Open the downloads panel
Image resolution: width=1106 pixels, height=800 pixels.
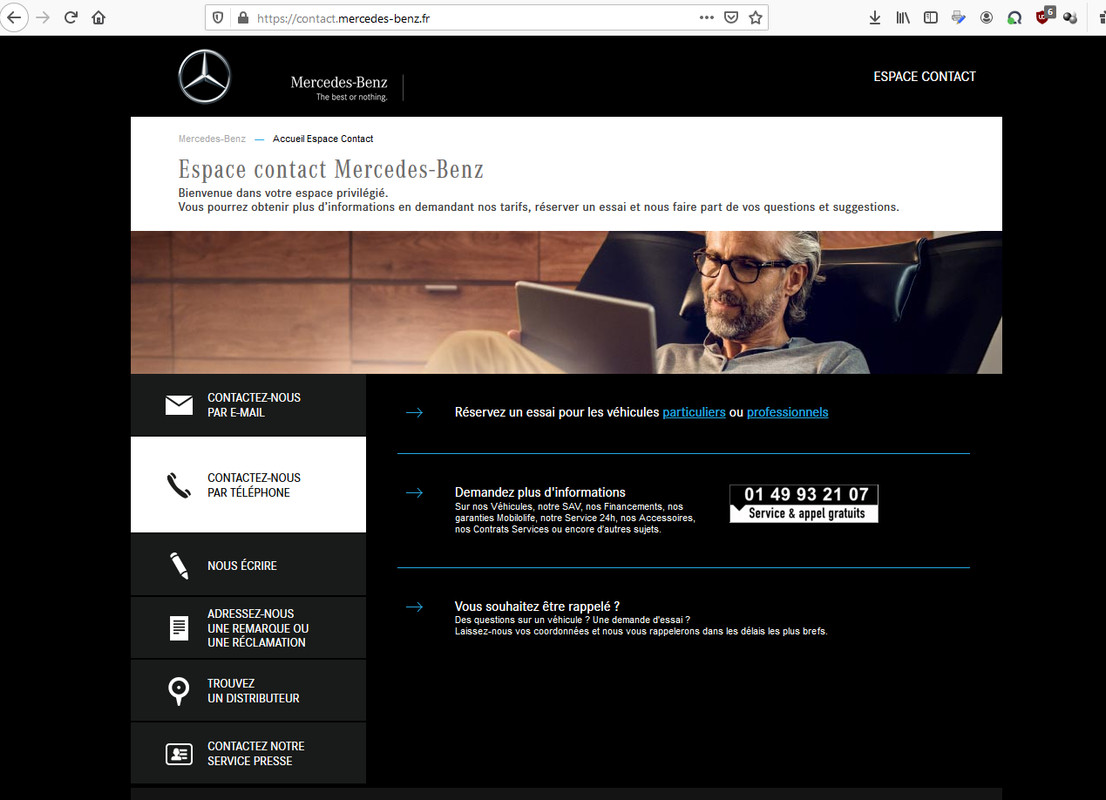875,18
